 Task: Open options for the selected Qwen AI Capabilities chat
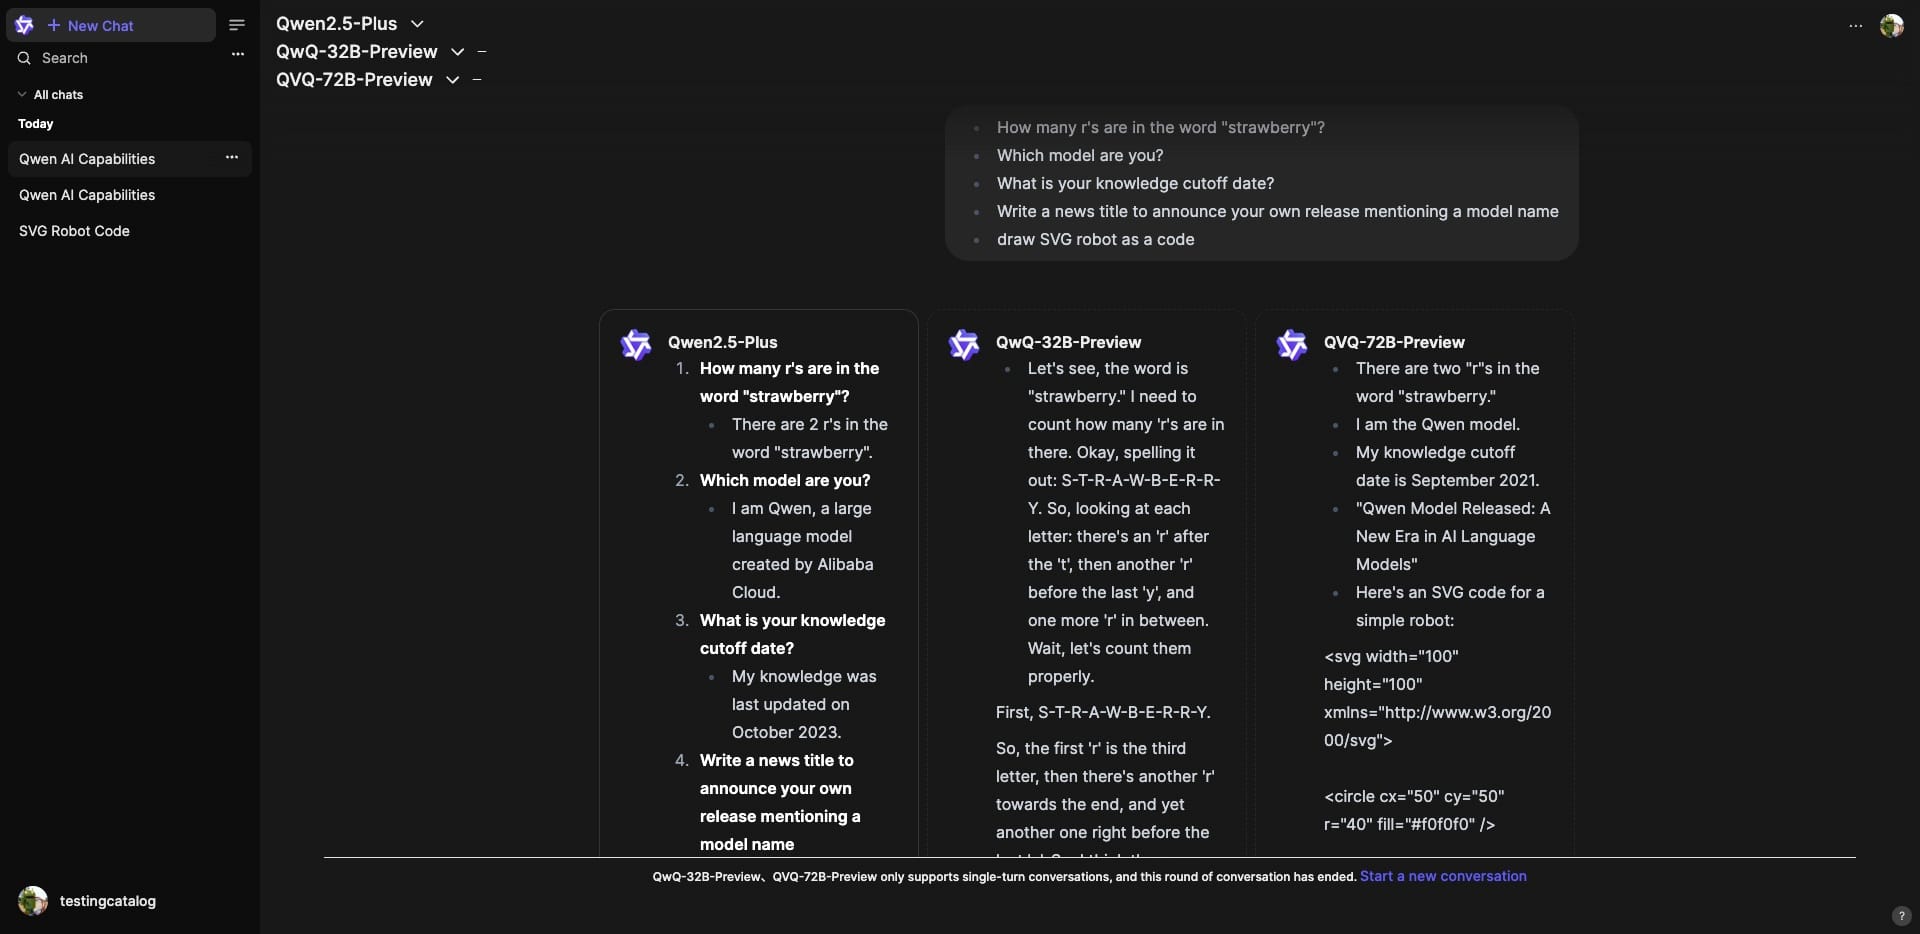point(232,157)
